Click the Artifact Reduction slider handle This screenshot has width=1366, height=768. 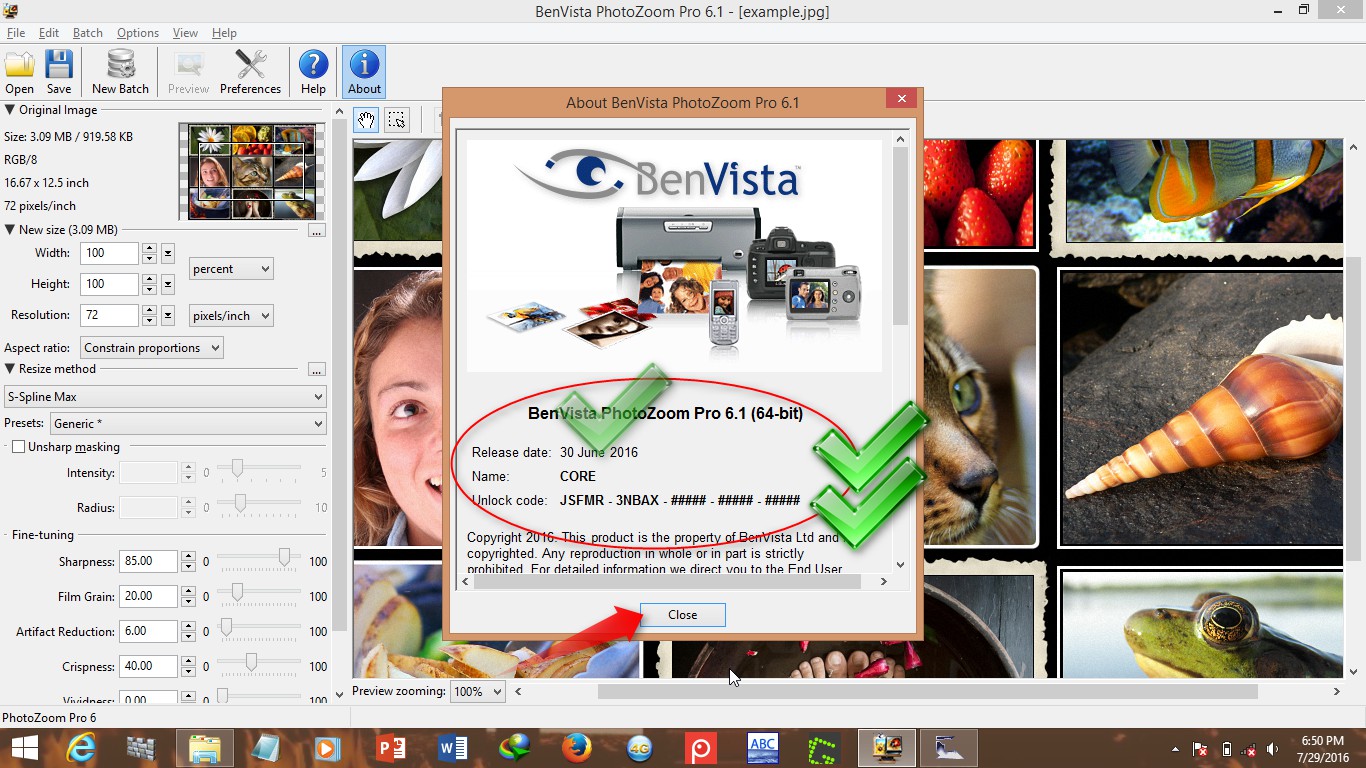[226, 626]
